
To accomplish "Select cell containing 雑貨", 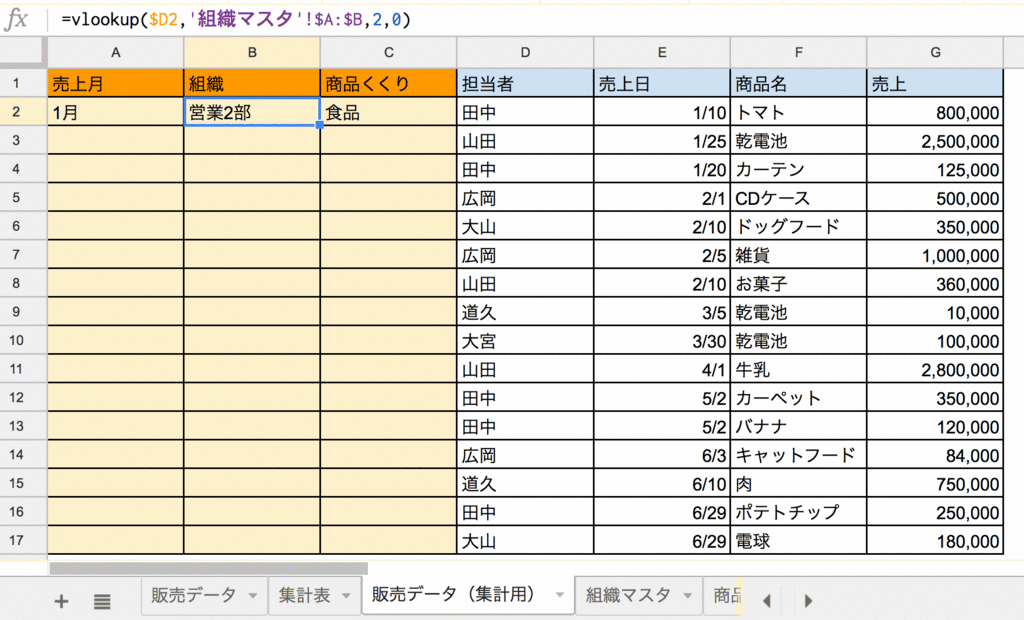I will [798, 255].
